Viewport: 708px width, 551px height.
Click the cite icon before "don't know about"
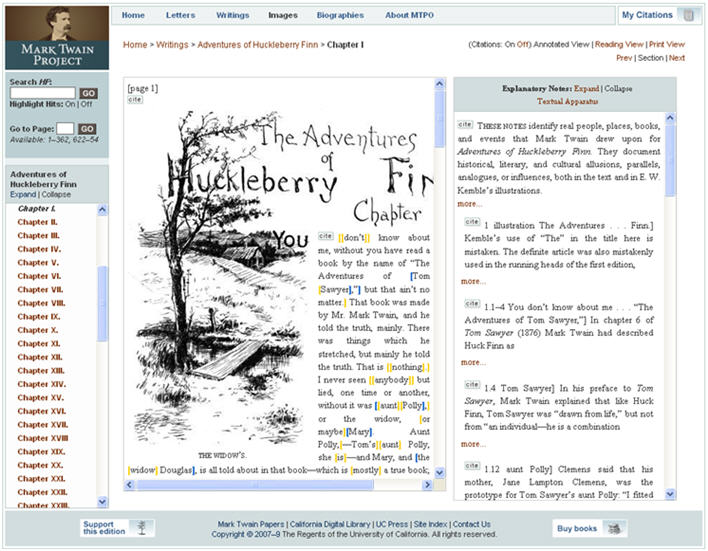tap(326, 236)
